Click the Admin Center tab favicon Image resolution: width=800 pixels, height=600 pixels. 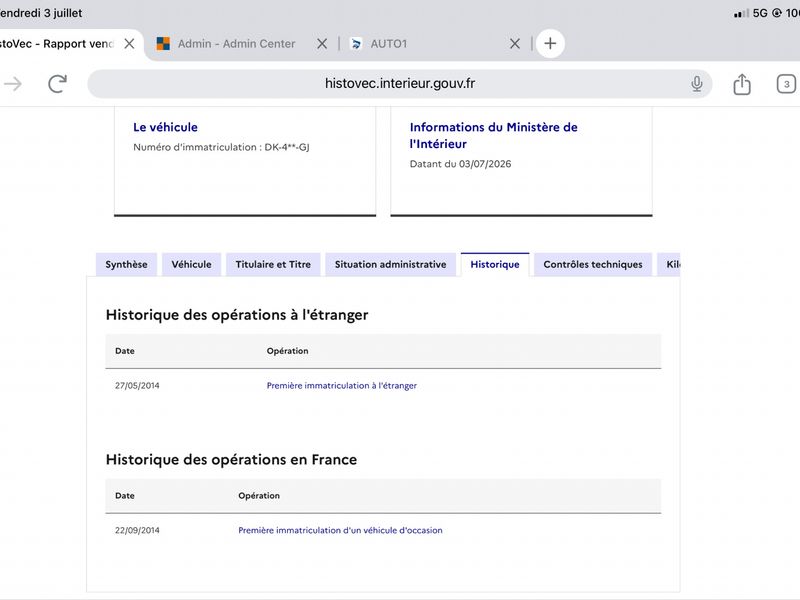coord(163,44)
